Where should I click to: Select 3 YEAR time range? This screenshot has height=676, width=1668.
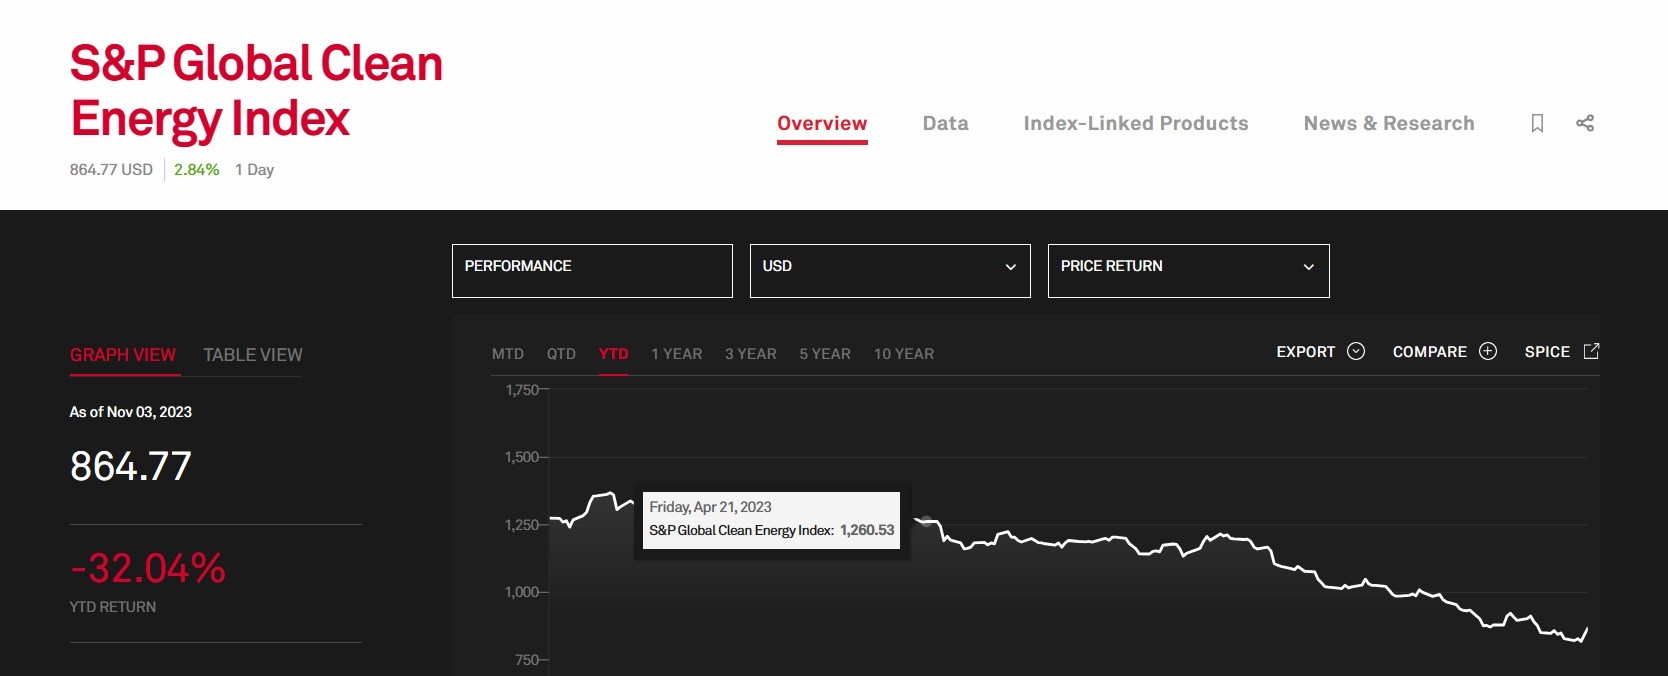[751, 354]
